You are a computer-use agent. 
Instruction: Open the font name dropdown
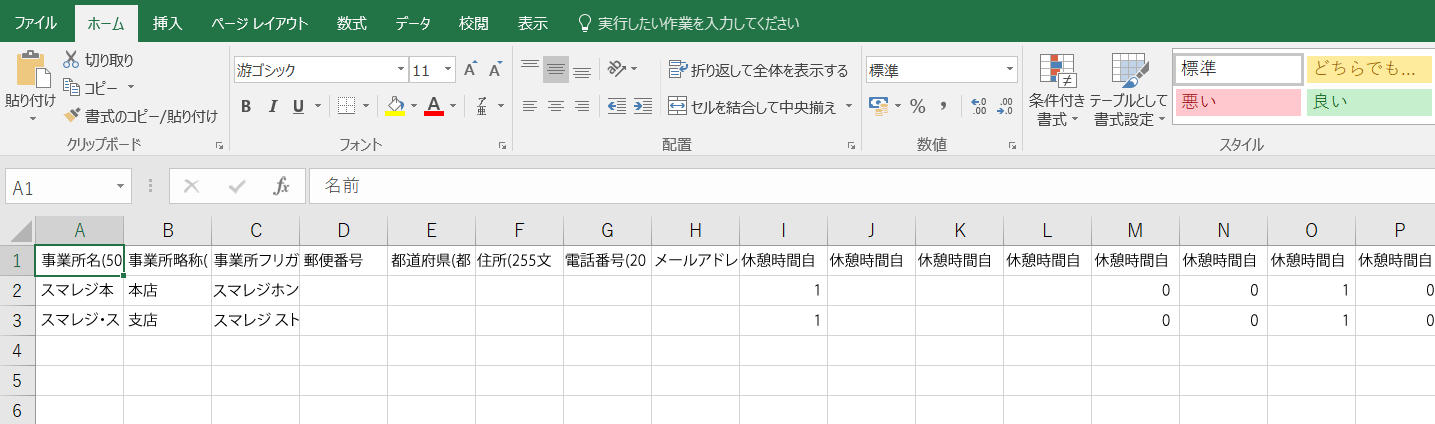[401, 70]
